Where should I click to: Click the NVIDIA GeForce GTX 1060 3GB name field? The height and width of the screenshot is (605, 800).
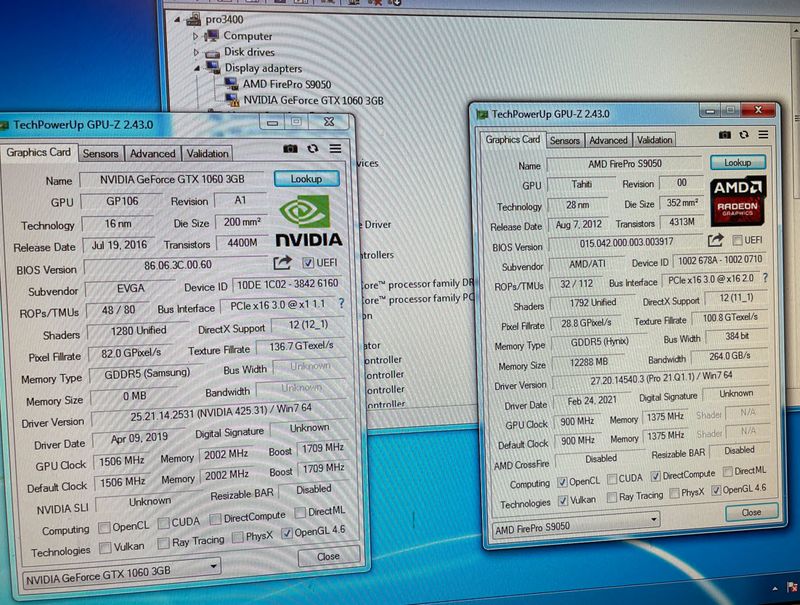172,180
